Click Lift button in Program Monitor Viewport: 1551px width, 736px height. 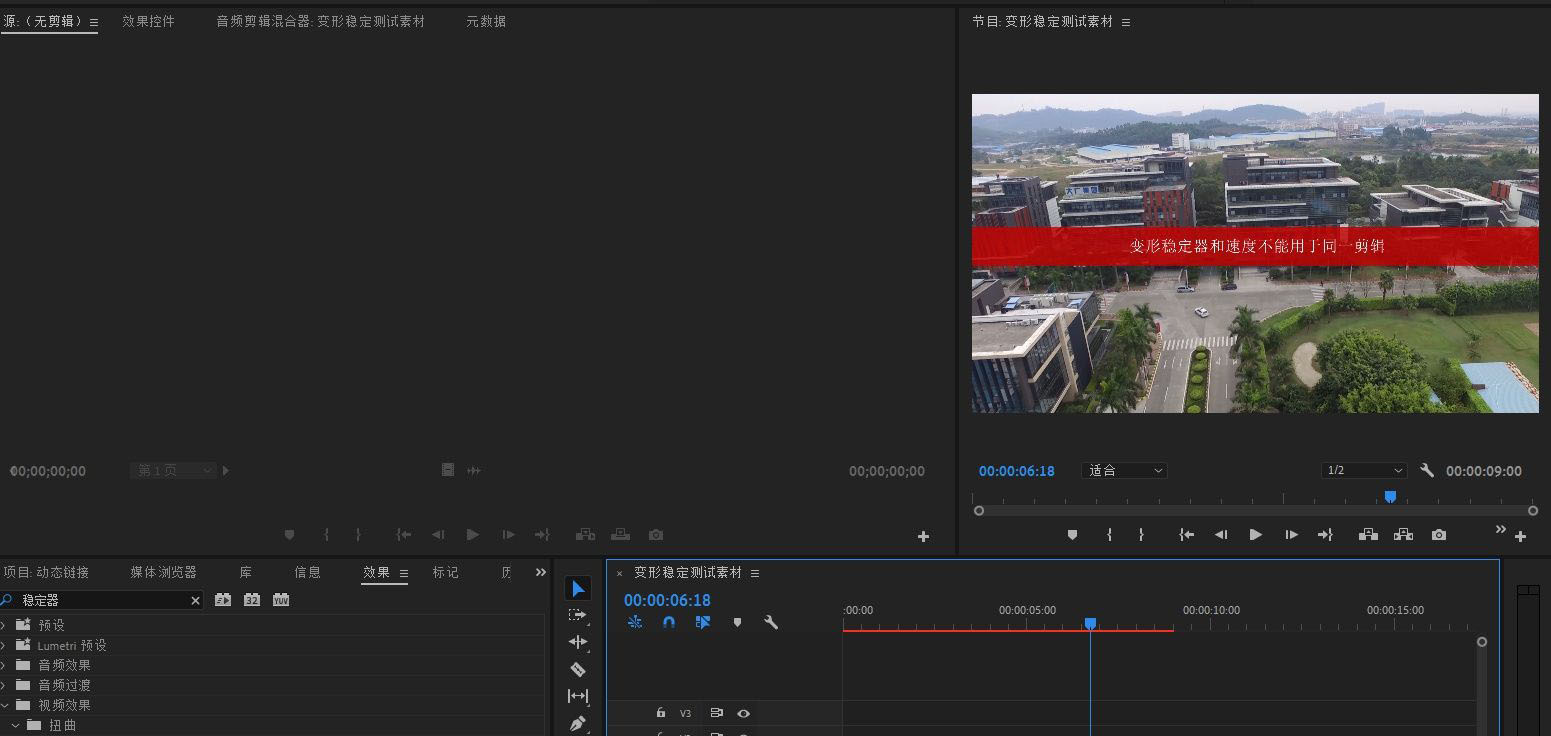coord(1368,535)
